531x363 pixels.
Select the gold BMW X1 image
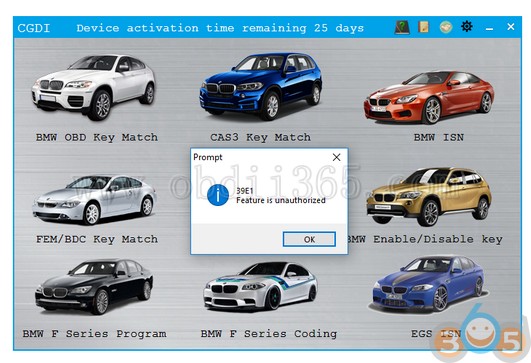[x=429, y=196]
